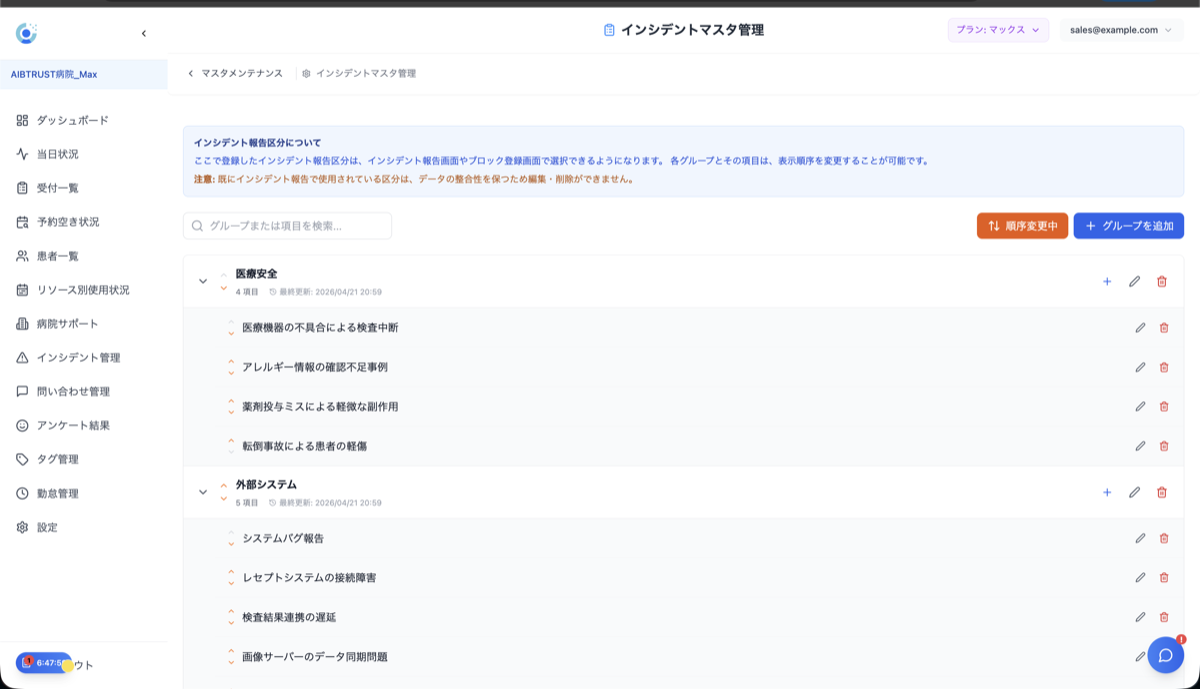Click the pencil icon to edit 医療安全 group
Image resolution: width=1200 pixels, height=689 pixels.
(1134, 282)
